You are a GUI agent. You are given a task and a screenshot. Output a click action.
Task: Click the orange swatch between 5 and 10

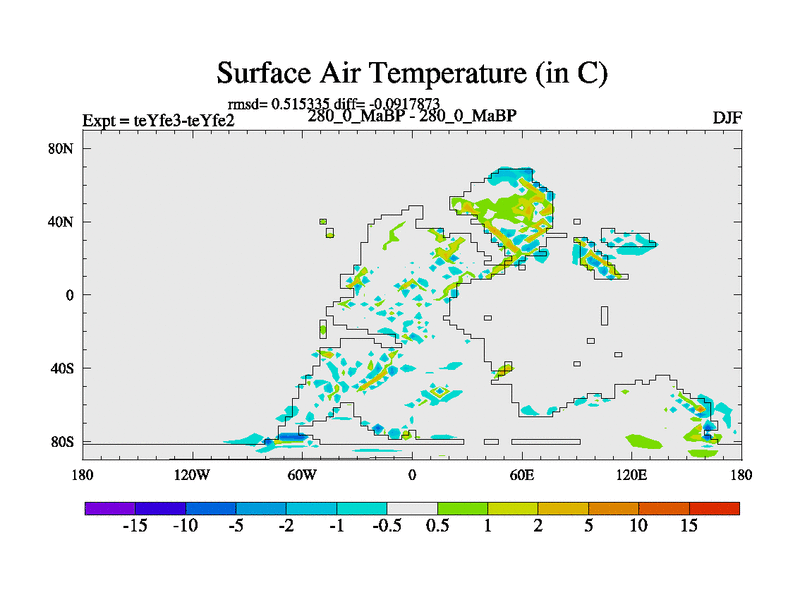click(x=613, y=508)
